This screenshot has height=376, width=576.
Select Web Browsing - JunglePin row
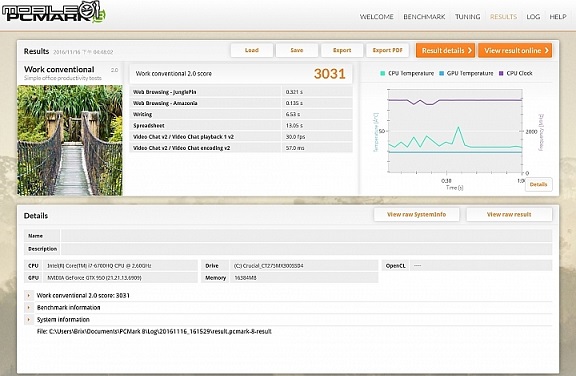[241, 92]
